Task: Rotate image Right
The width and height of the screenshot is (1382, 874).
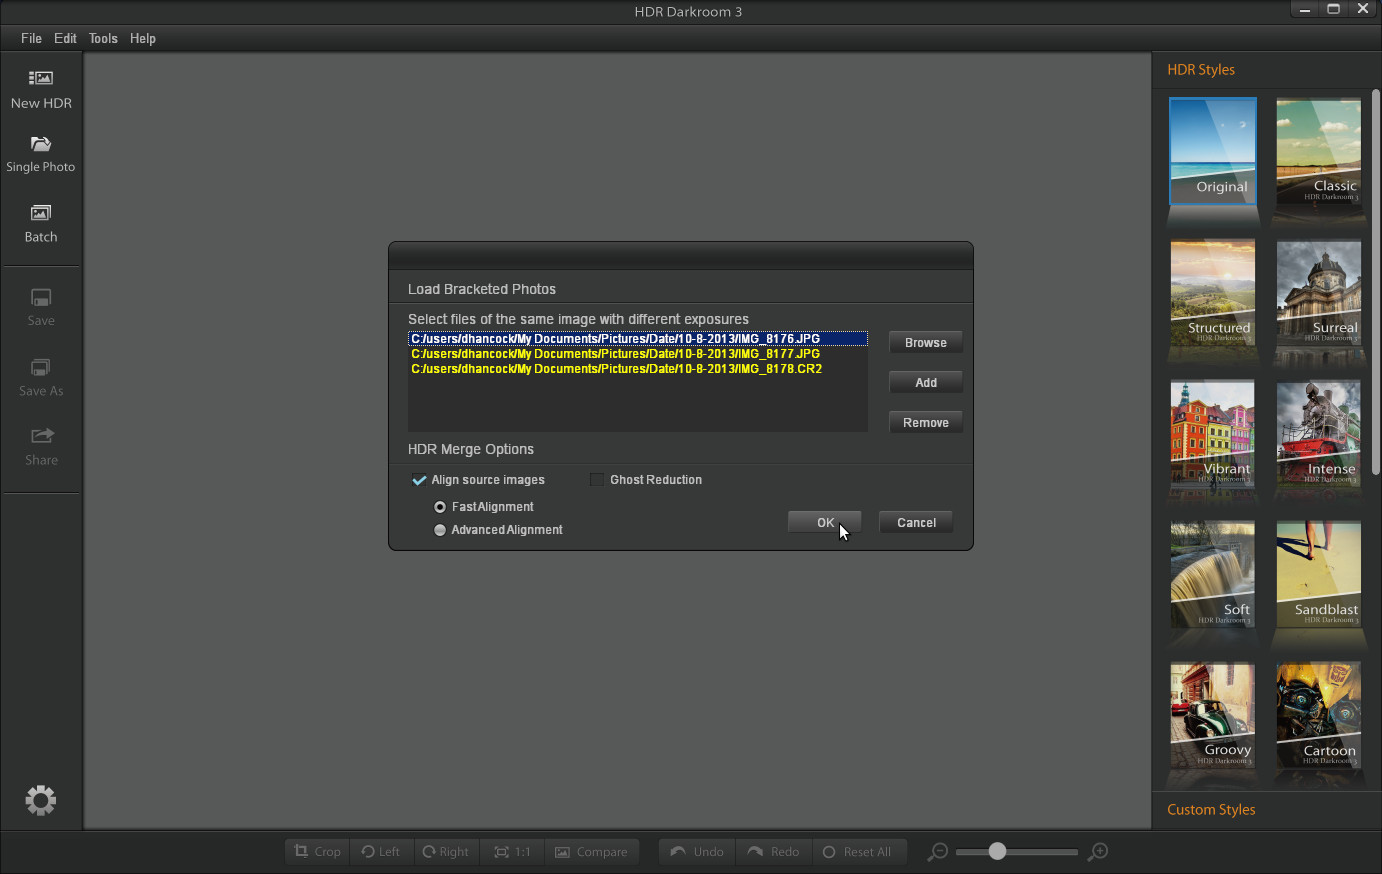Action: pyautogui.click(x=445, y=852)
